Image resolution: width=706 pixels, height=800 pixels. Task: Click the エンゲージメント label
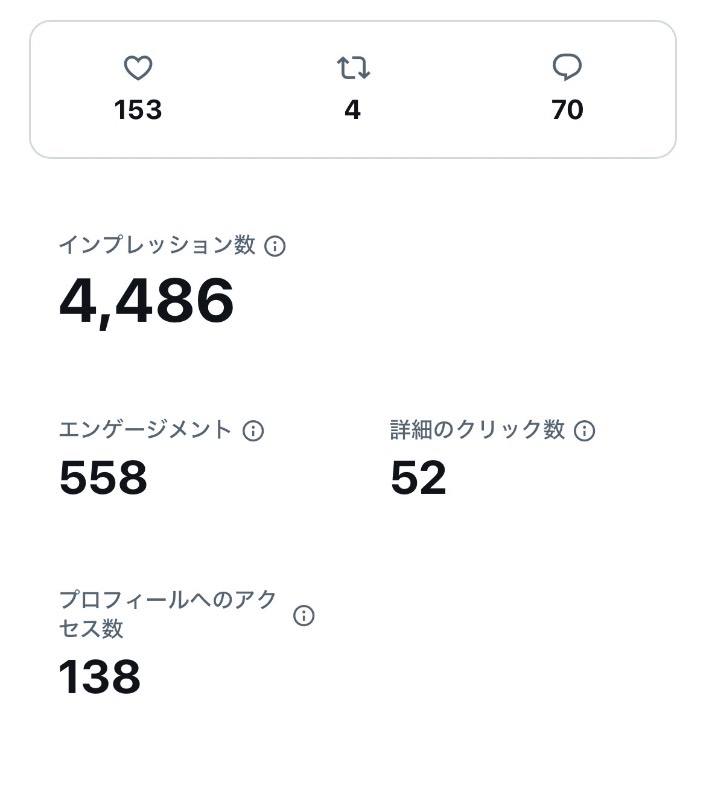tap(145, 430)
